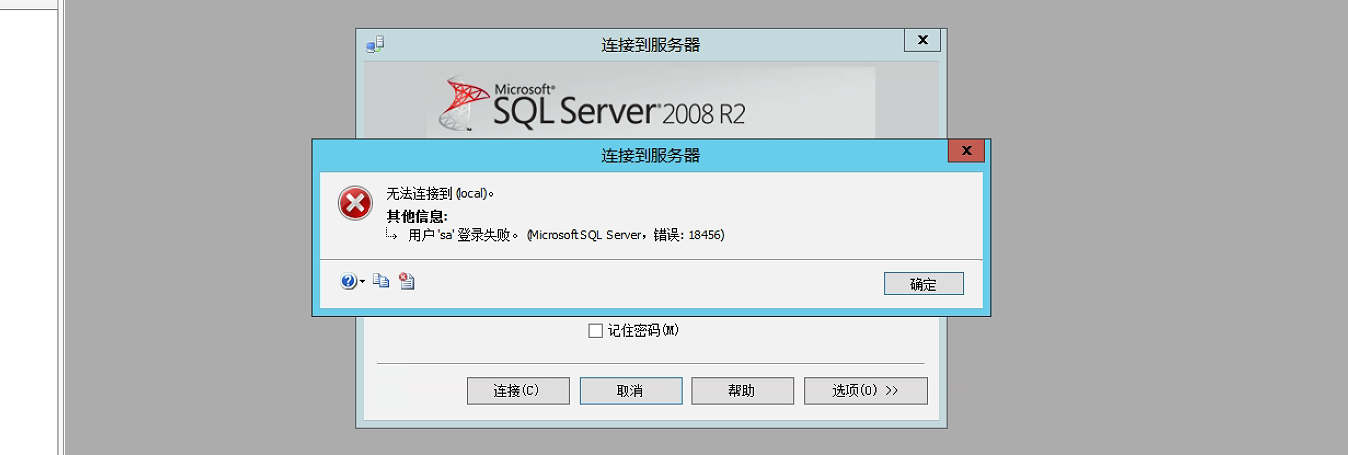Select the 无法连接到 (local) message text

[x=441, y=194]
